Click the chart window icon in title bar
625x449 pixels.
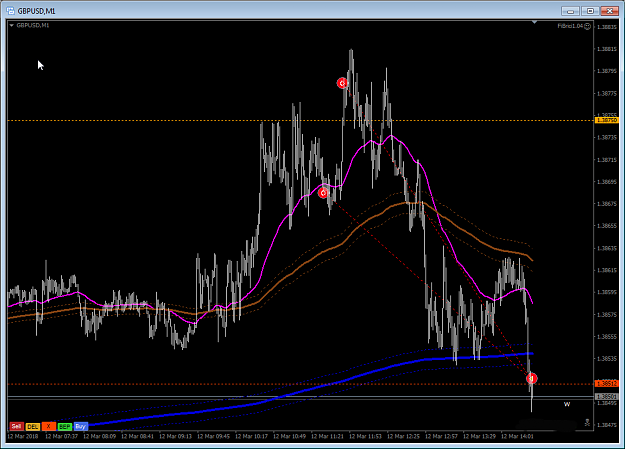pyautogui.click(x=10, y=11)
